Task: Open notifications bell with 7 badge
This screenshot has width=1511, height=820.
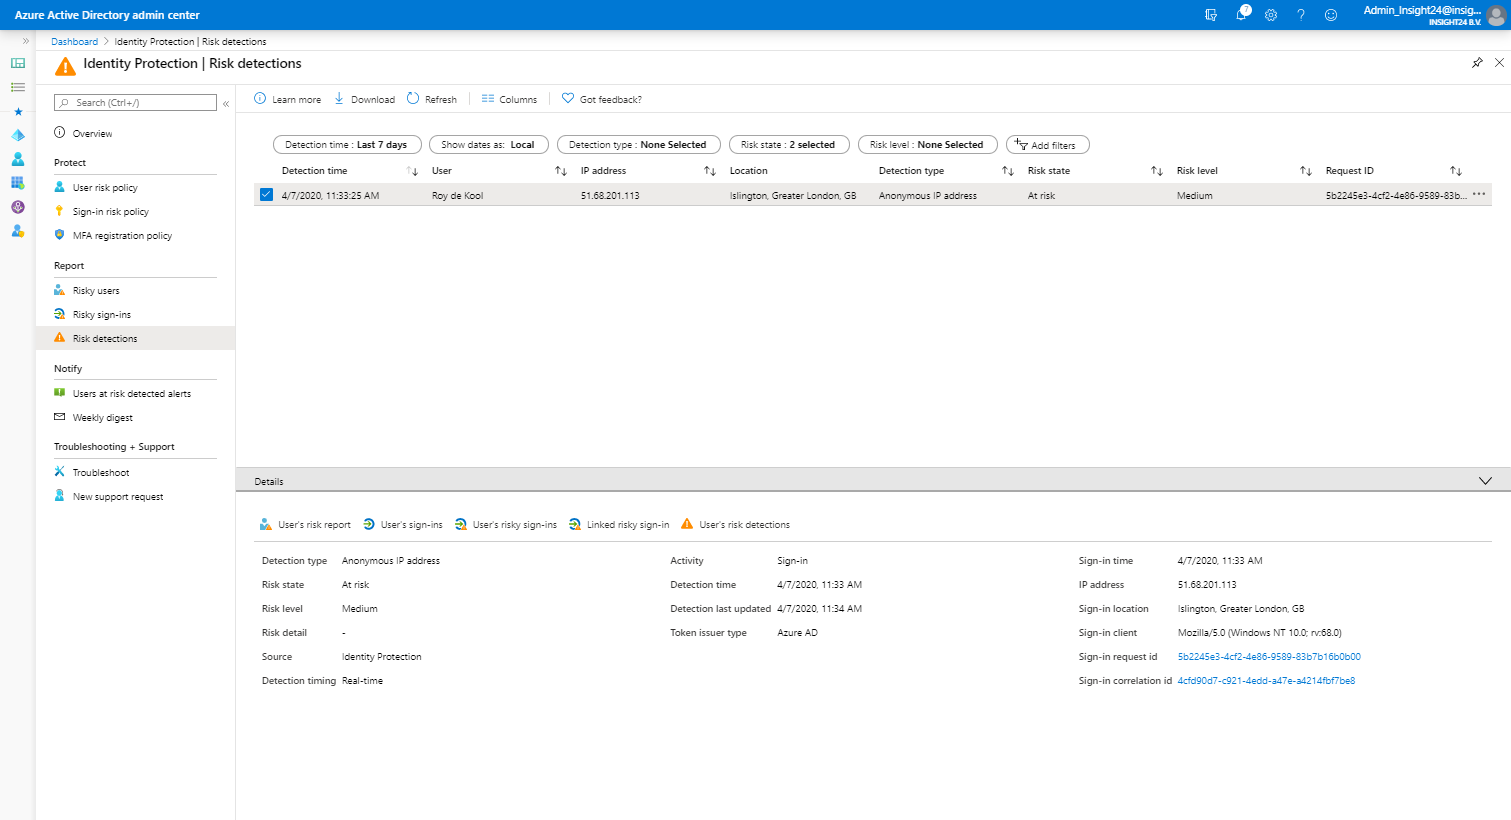Action: (x=1242, y=14)
